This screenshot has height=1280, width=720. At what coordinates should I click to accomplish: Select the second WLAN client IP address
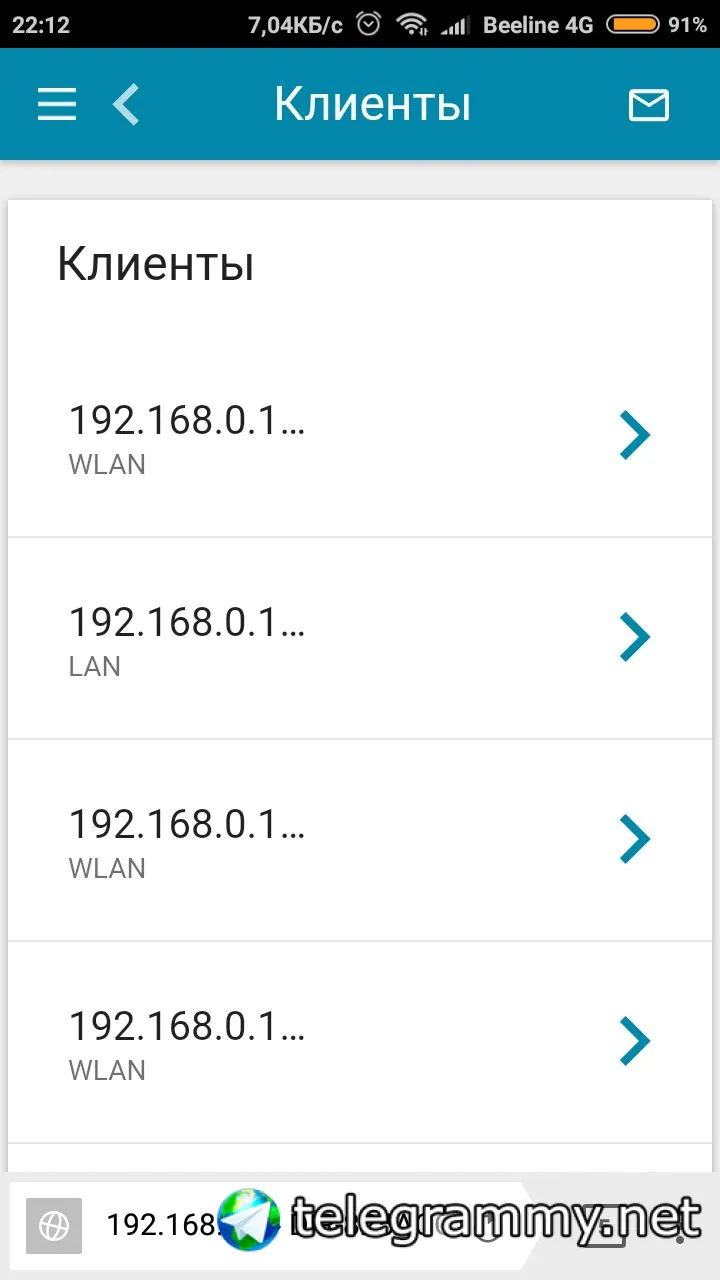click(186, 825)
